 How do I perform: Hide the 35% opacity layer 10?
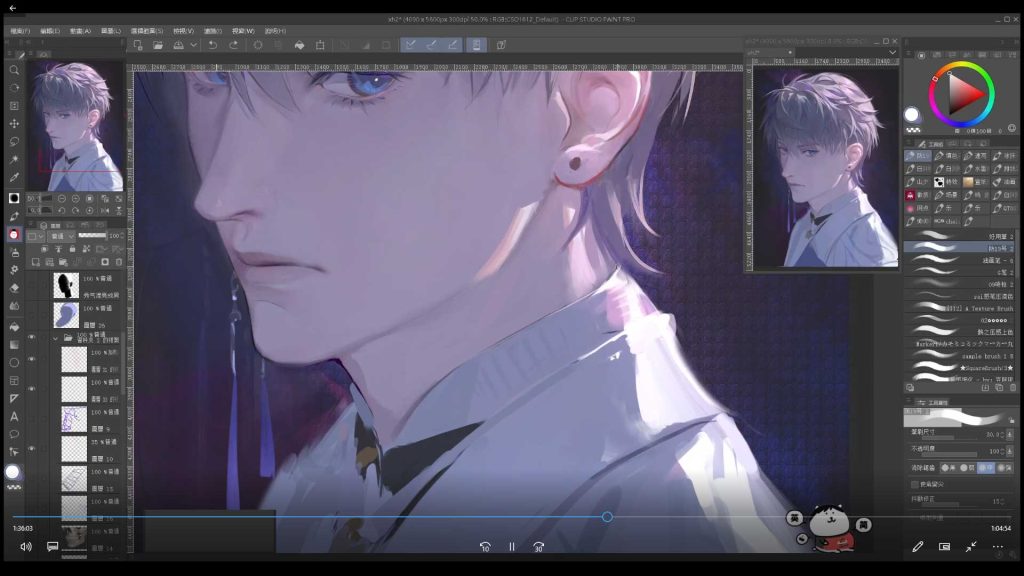(x=31, y=448)
